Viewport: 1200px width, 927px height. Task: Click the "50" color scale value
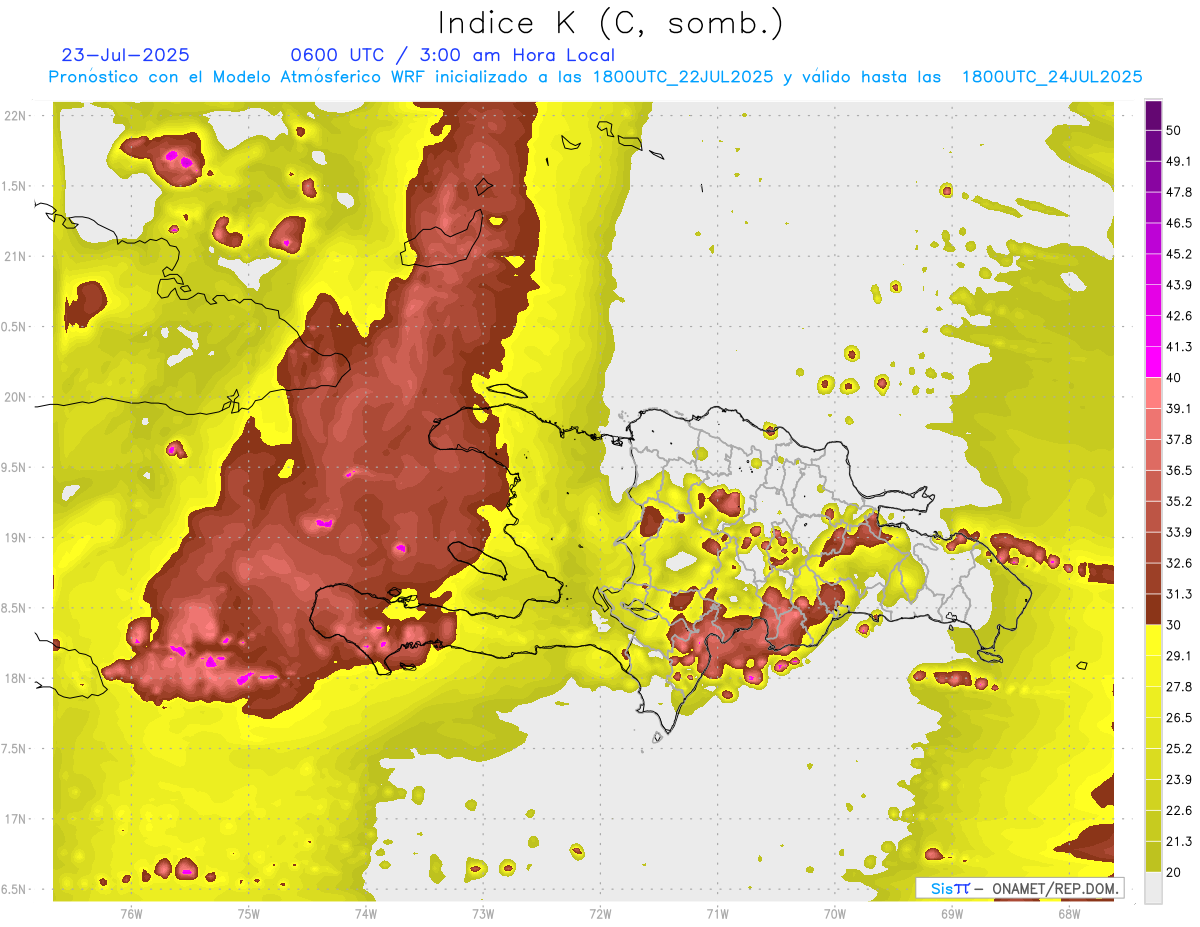point(1174,131)
